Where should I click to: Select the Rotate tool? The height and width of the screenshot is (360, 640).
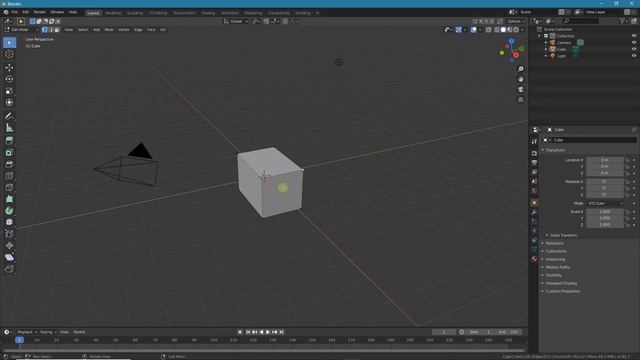tap(9, 79)
